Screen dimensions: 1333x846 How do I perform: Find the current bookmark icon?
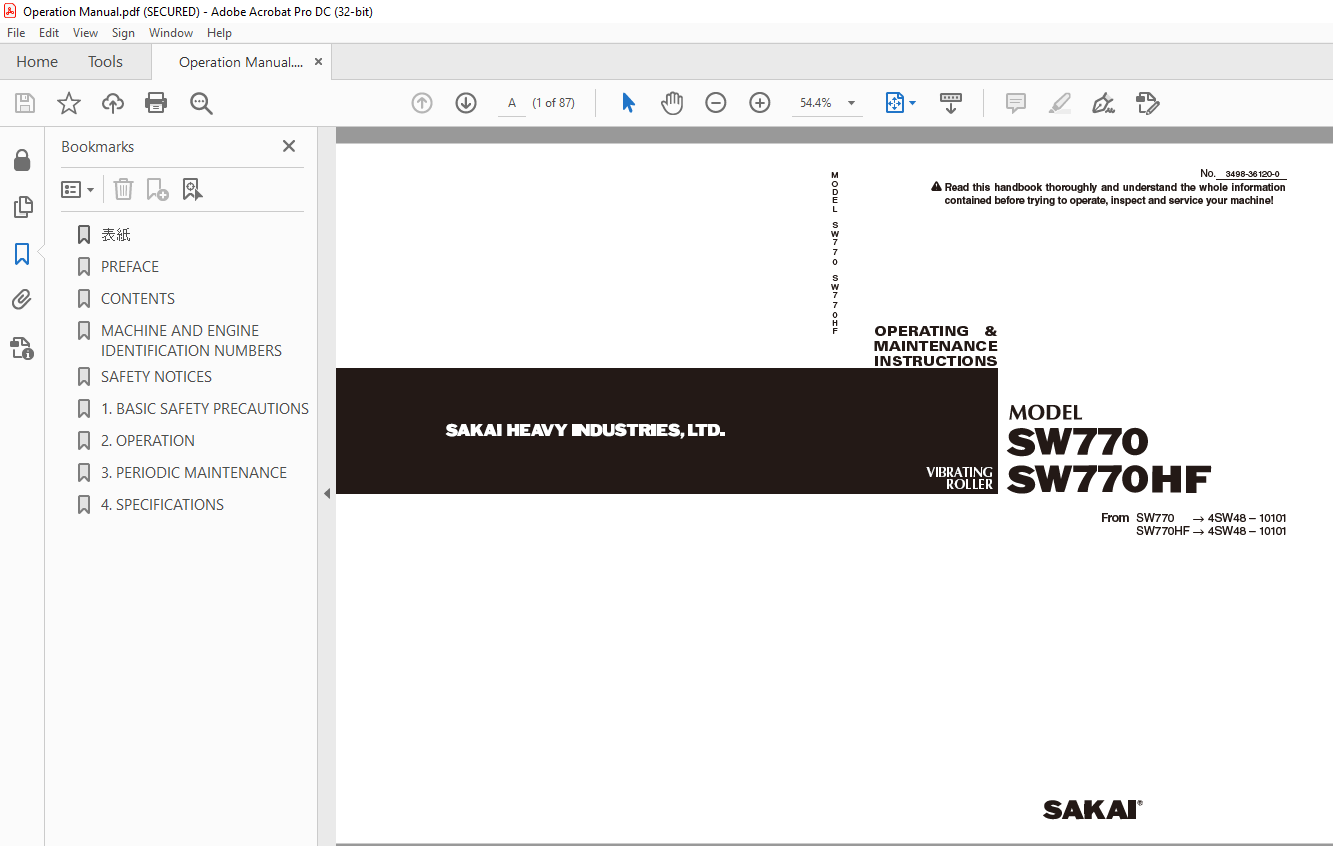pyautogui.click(x=193, y=189)
